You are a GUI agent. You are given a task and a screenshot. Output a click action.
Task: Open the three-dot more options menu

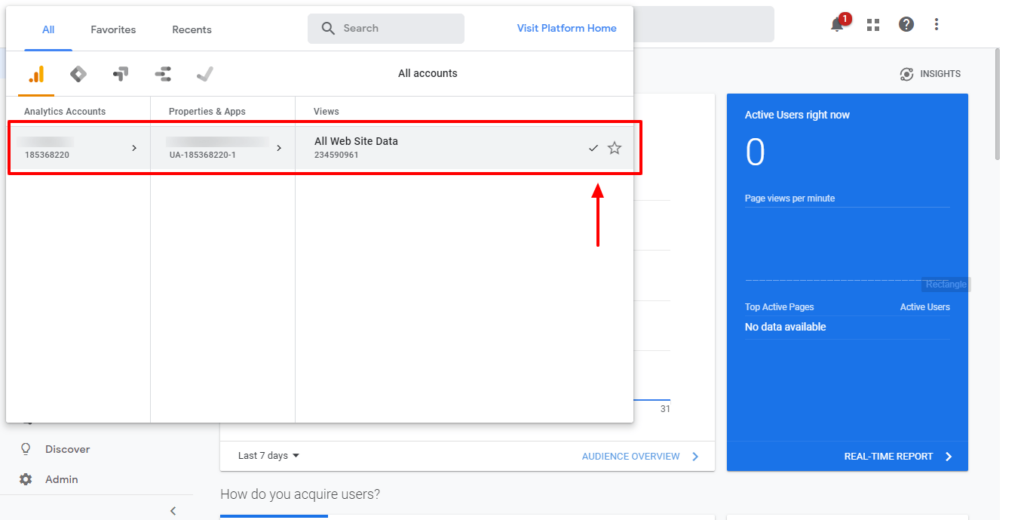[937, 25]
